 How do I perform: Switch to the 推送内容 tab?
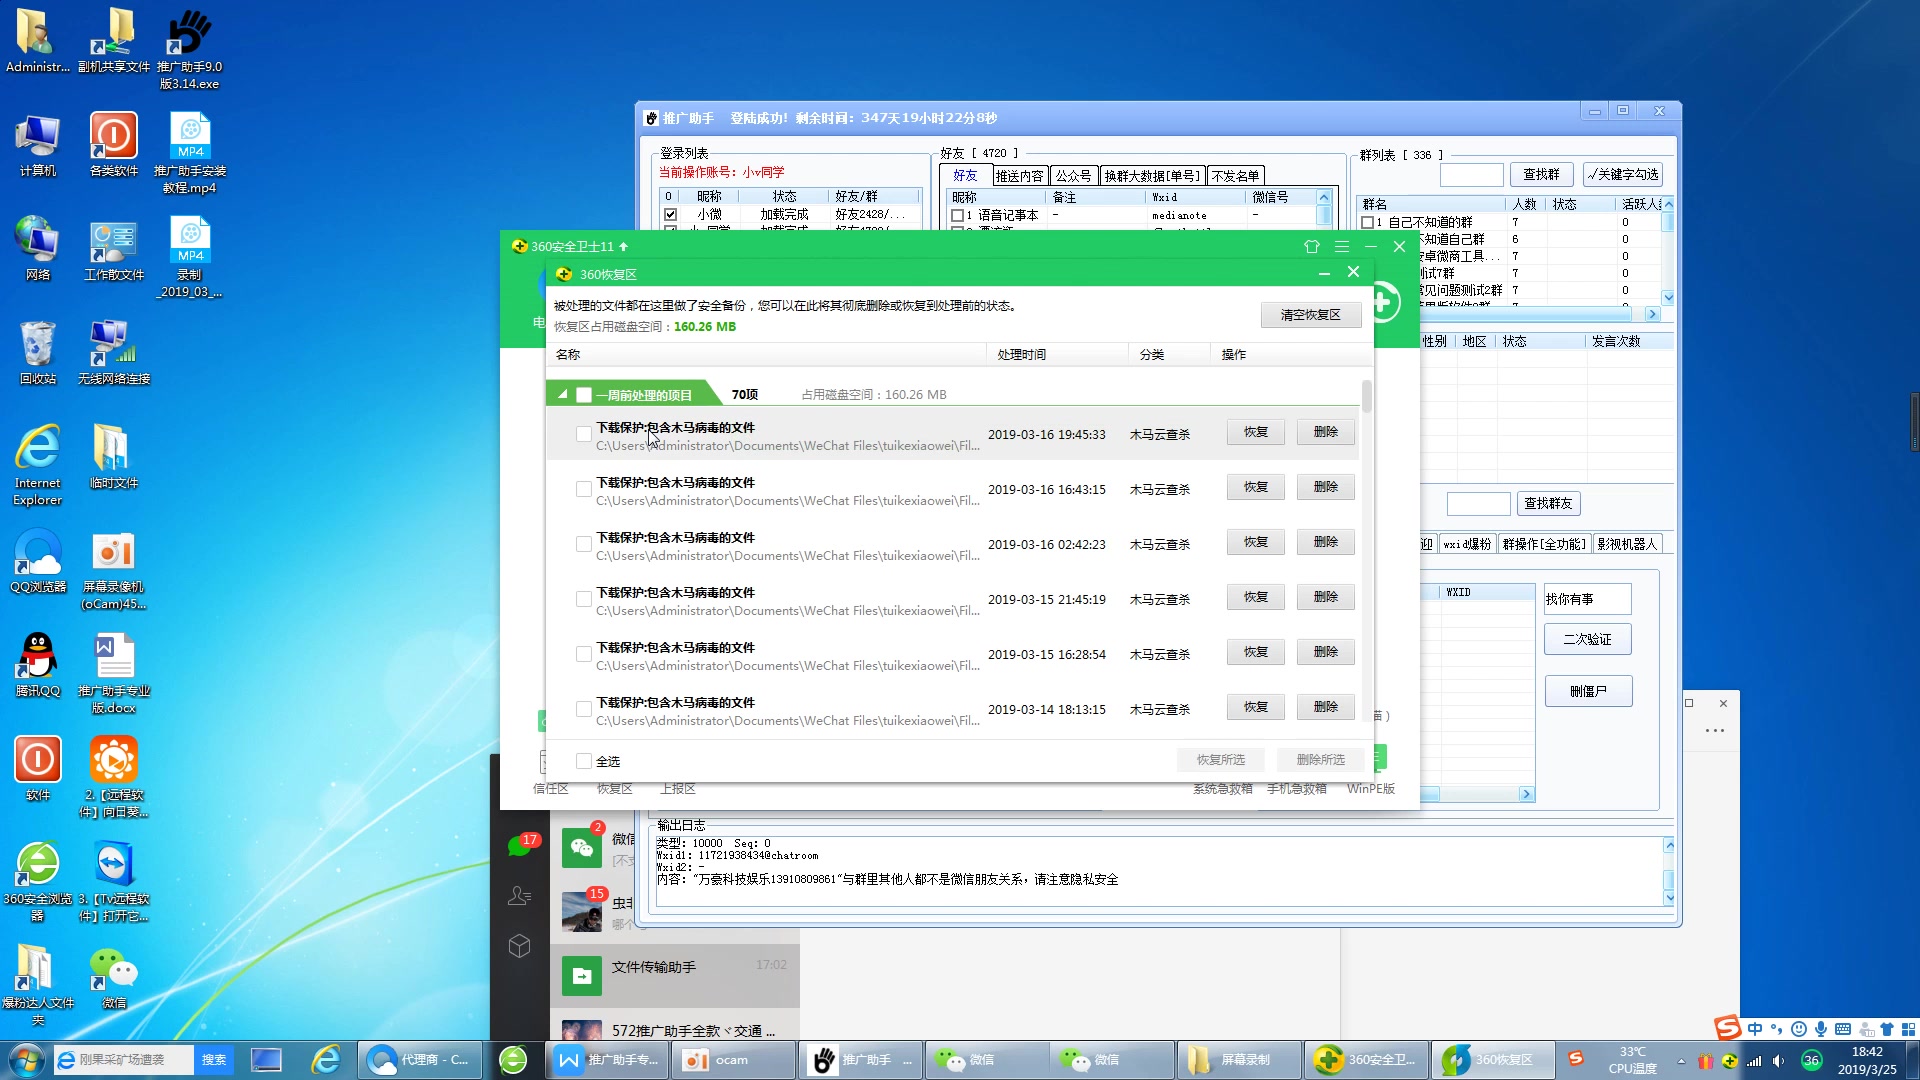coord(1019,175)
